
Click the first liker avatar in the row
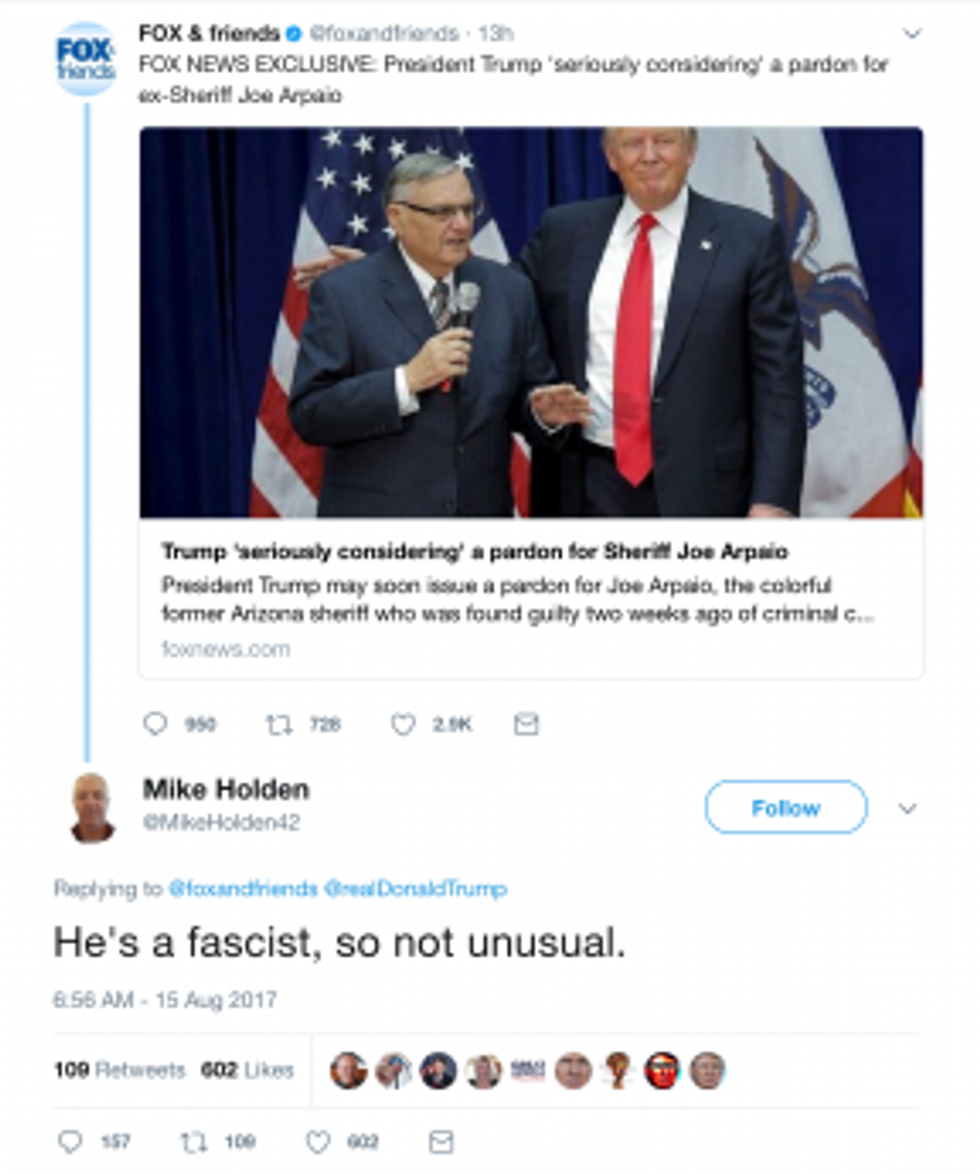(348, 1070)
